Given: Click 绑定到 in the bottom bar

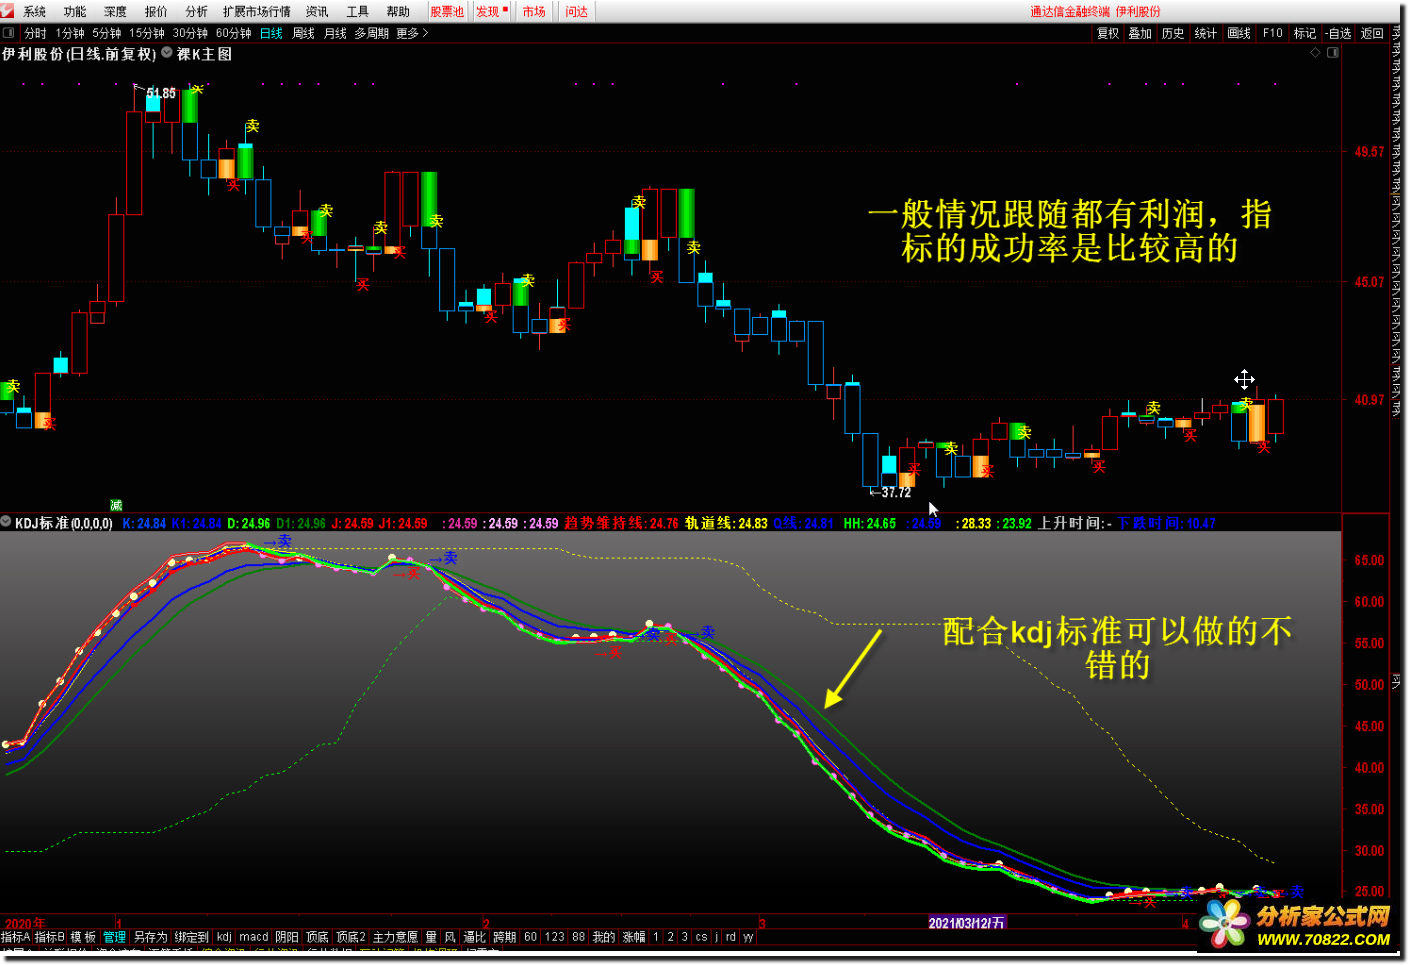Looking at the screenshot, I should [x=191, y=937].
